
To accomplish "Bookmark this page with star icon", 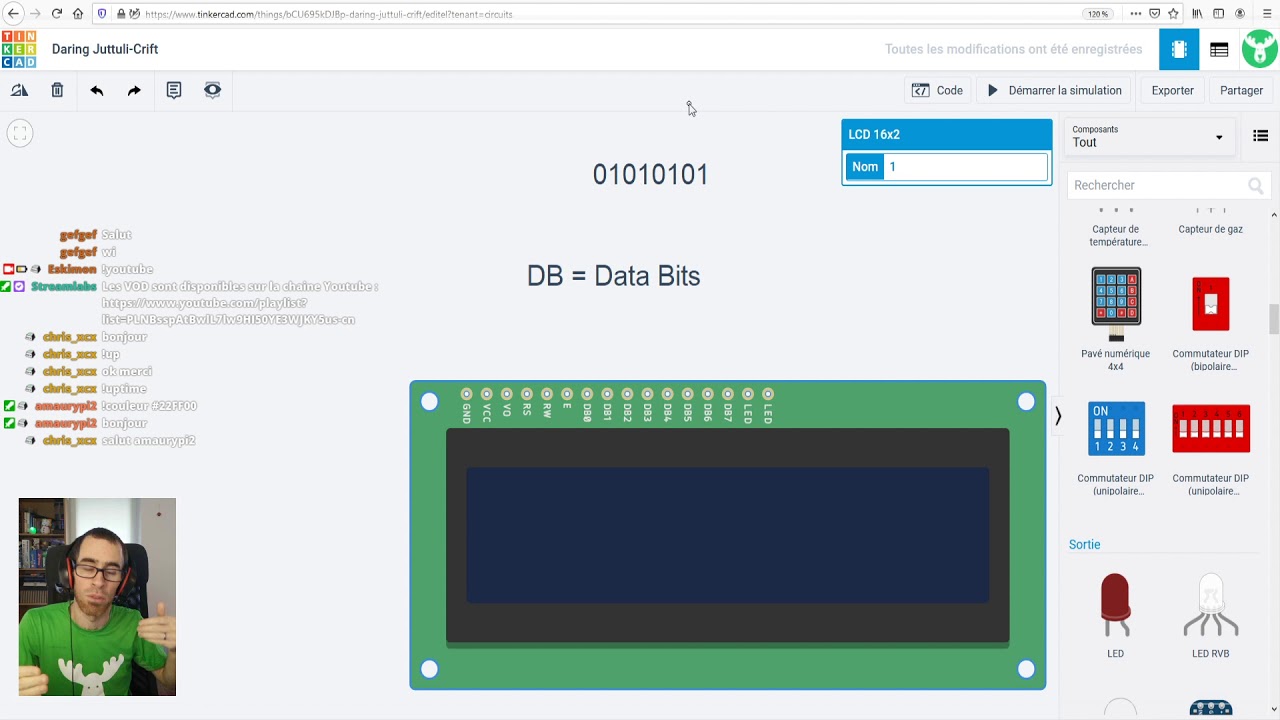I will coord(1173,14).
